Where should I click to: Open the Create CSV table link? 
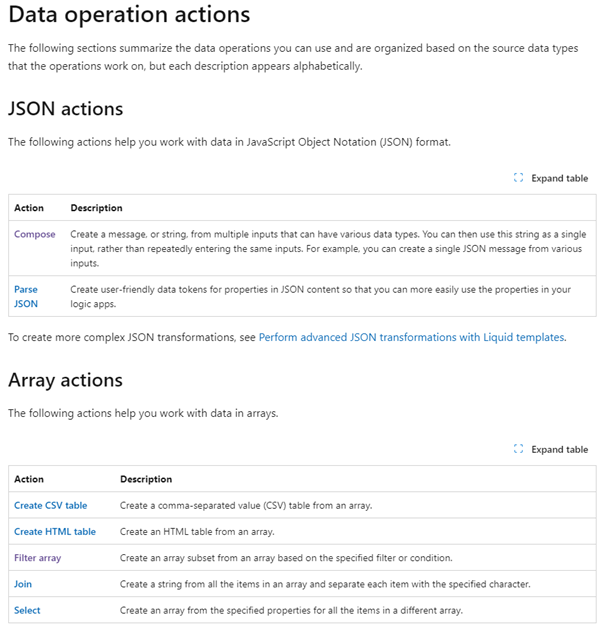[x=50, y=506]
